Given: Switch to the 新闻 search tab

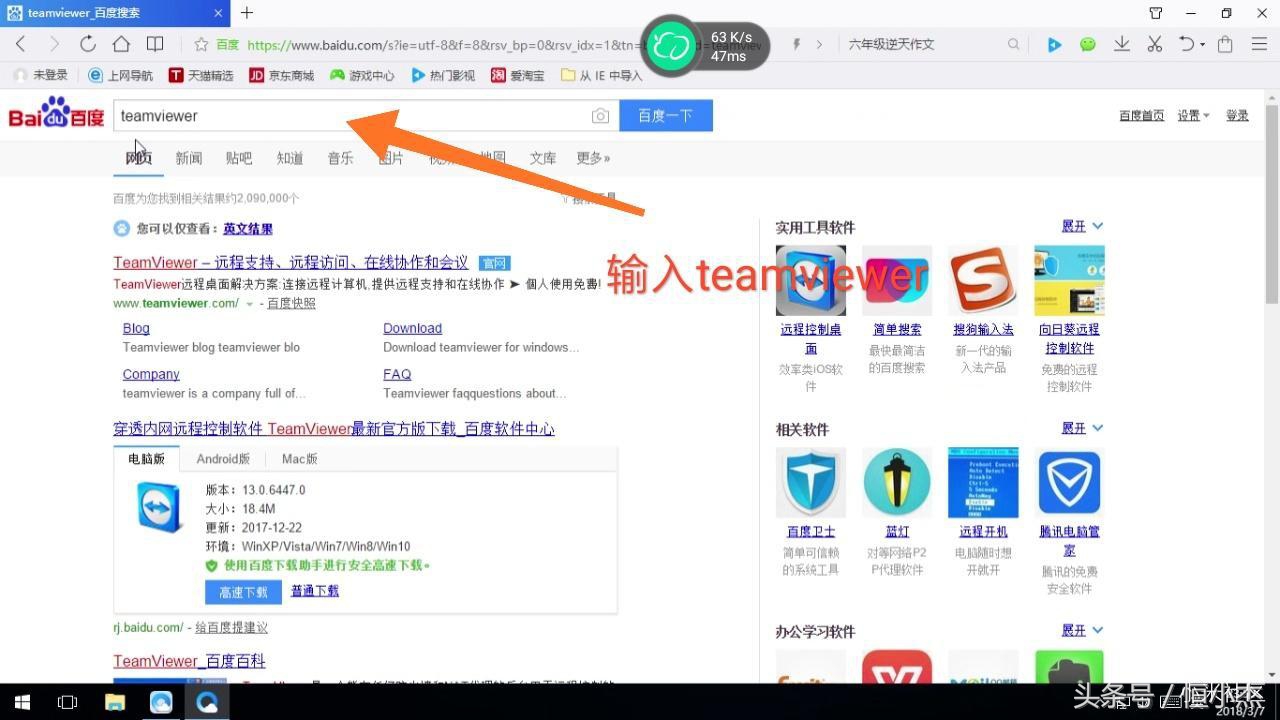Looking at the screenshot, I should (189, 158).
